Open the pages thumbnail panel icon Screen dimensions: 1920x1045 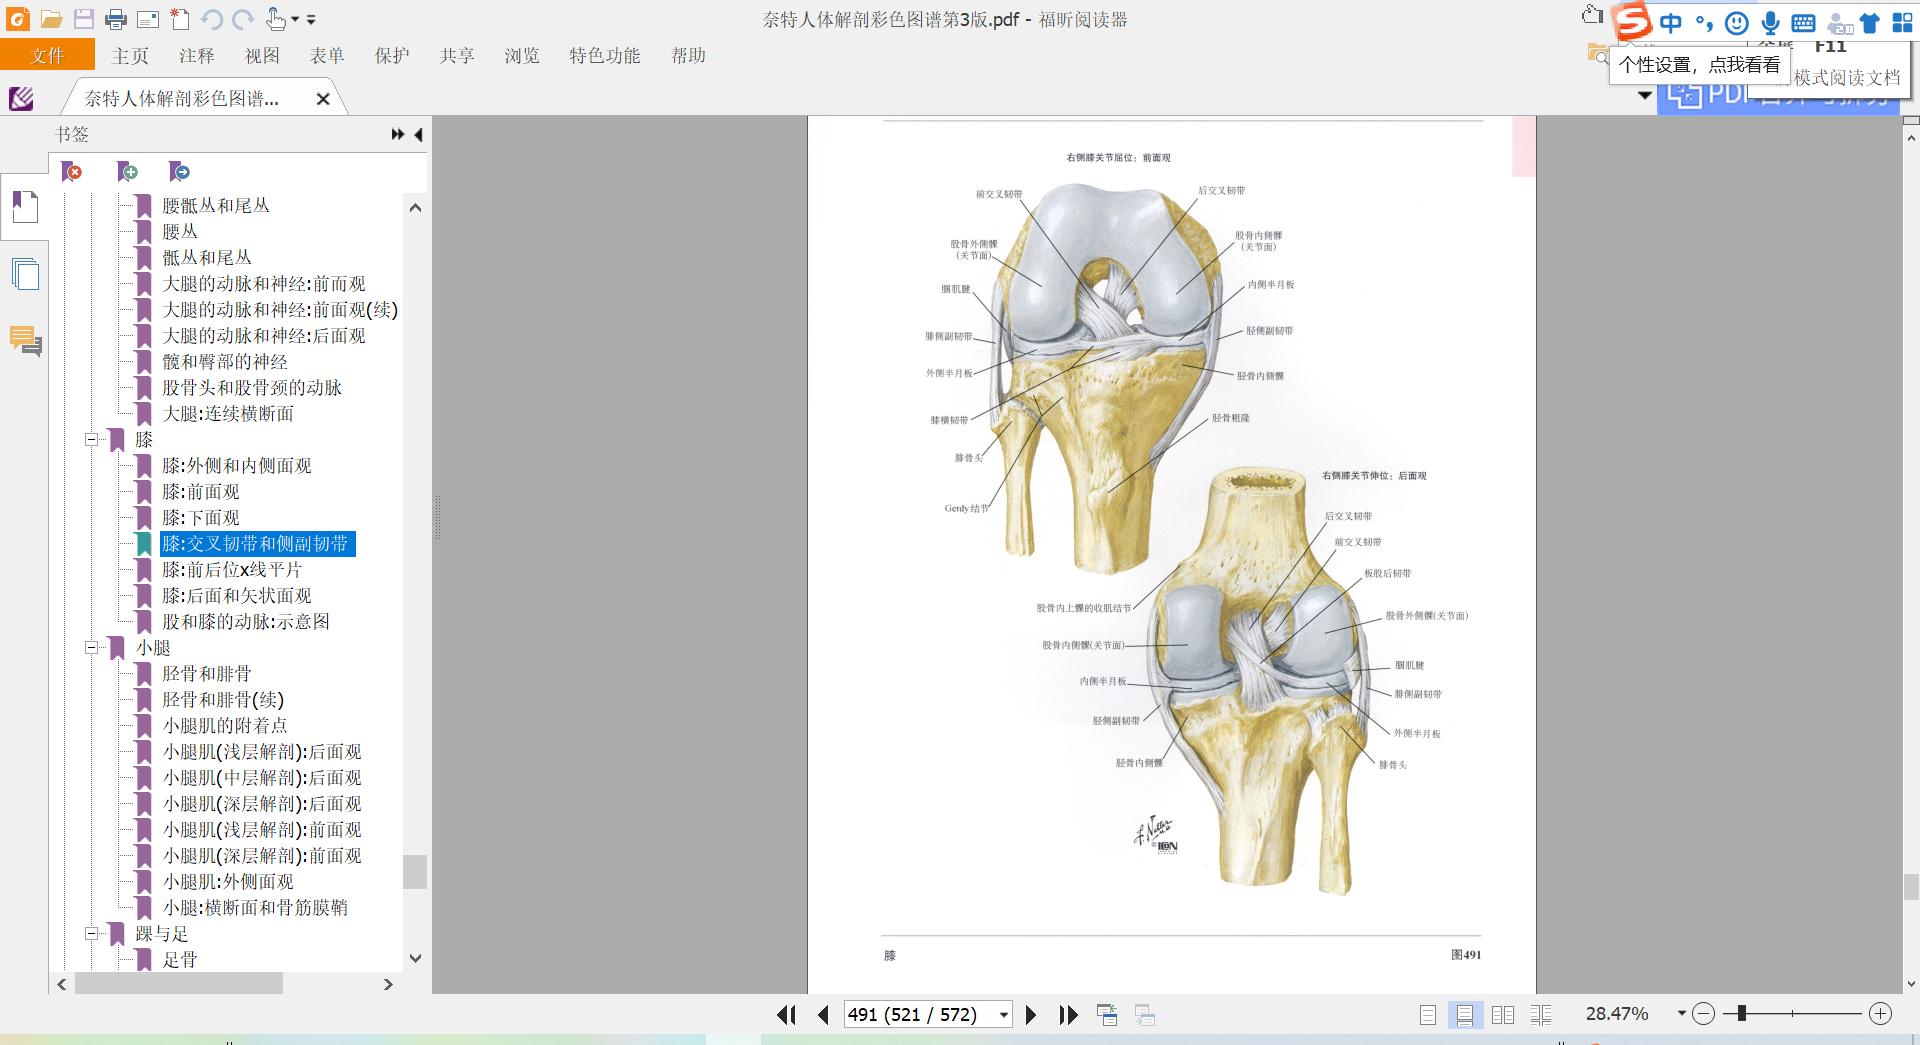tap(25, 273)
